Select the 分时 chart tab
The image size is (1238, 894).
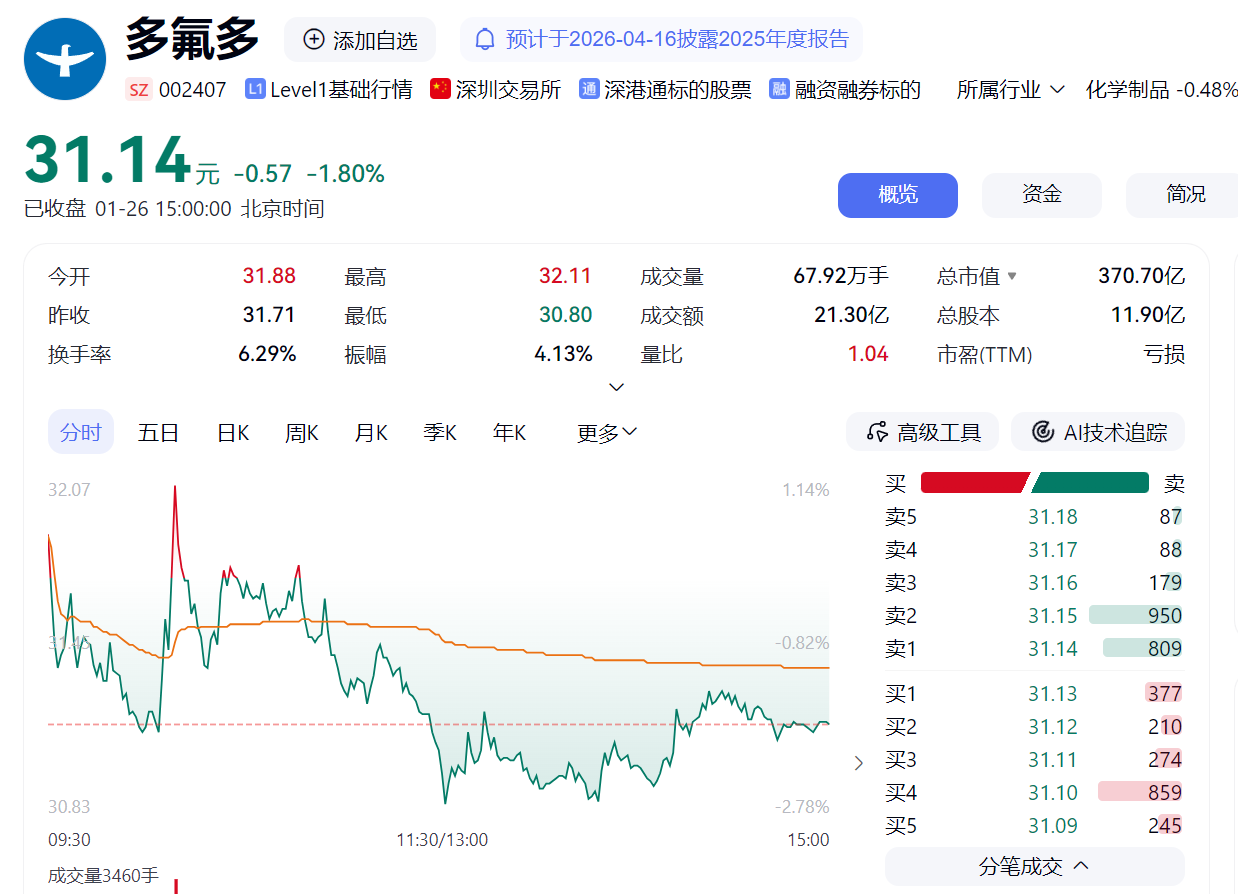(81, 432)
